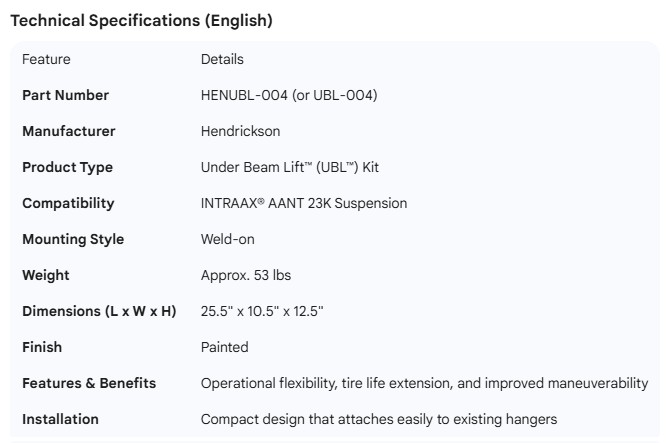This screenshot has height=443, width=669.
Task: Select the Compatibility row label
Action: point(68,203)
